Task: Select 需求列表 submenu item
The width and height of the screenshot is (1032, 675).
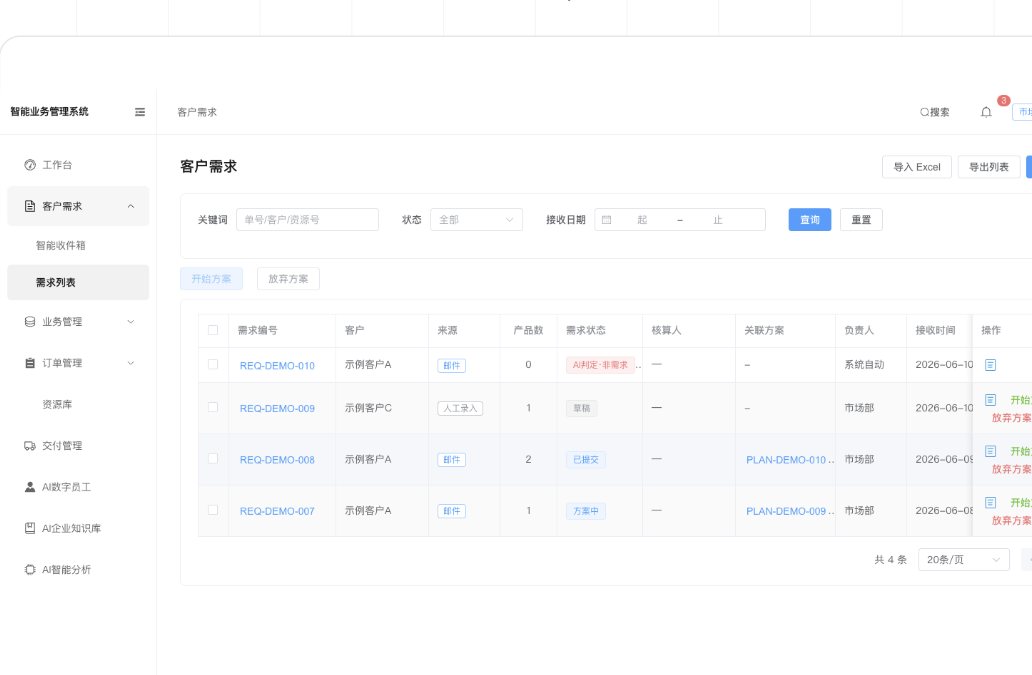Action: [78, 282]
